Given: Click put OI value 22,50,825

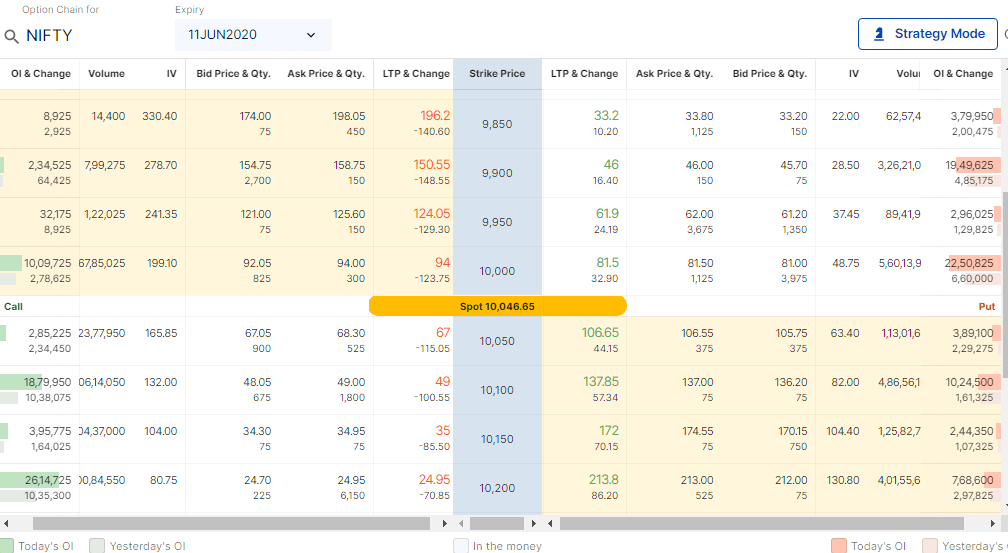Looking at the screenshot, I should tap(969, 263).
